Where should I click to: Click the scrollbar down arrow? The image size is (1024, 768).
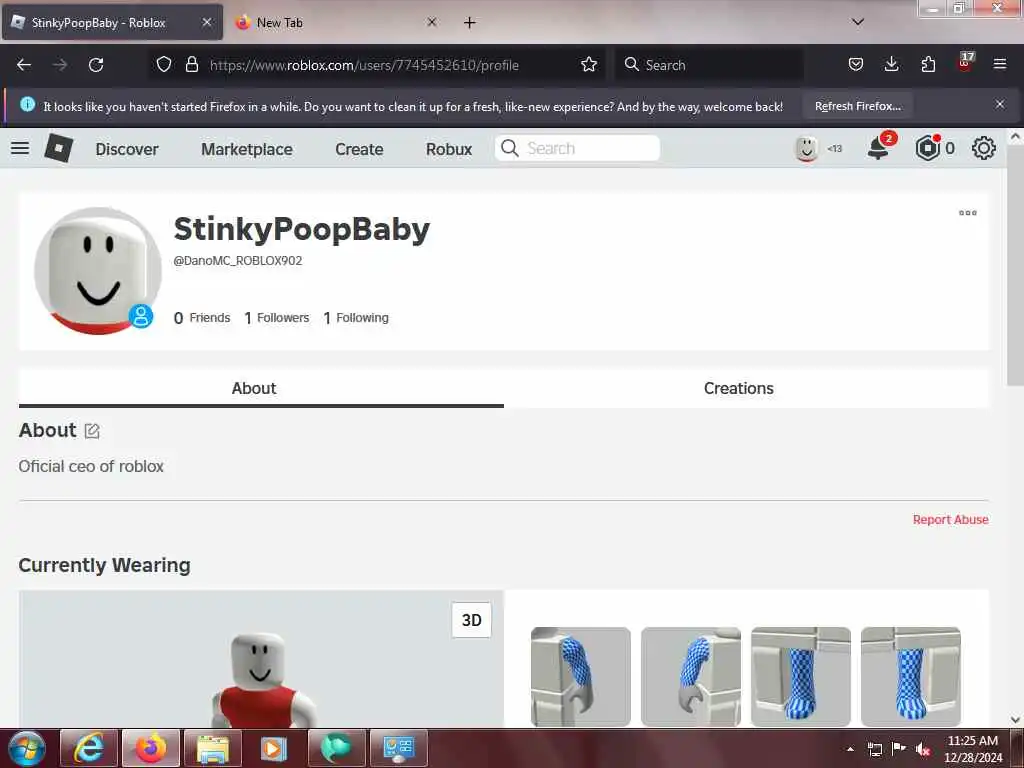point(1015,720)
